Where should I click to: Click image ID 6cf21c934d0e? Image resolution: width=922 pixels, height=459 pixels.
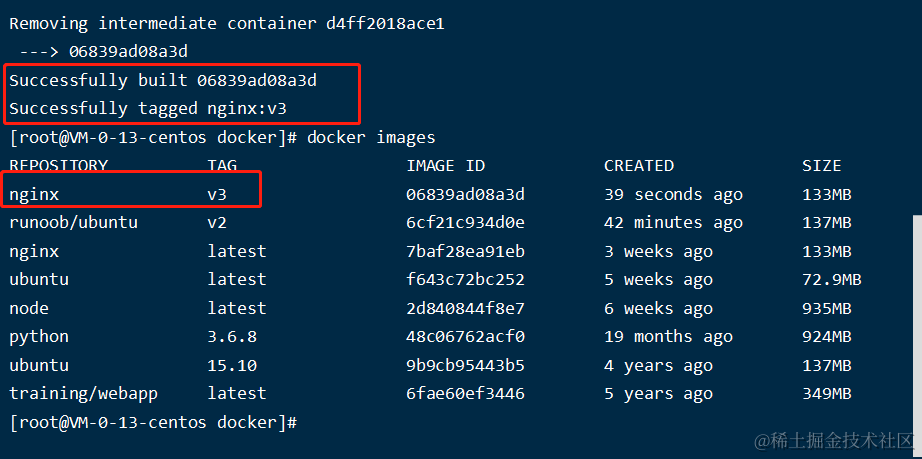click(465, 222)
